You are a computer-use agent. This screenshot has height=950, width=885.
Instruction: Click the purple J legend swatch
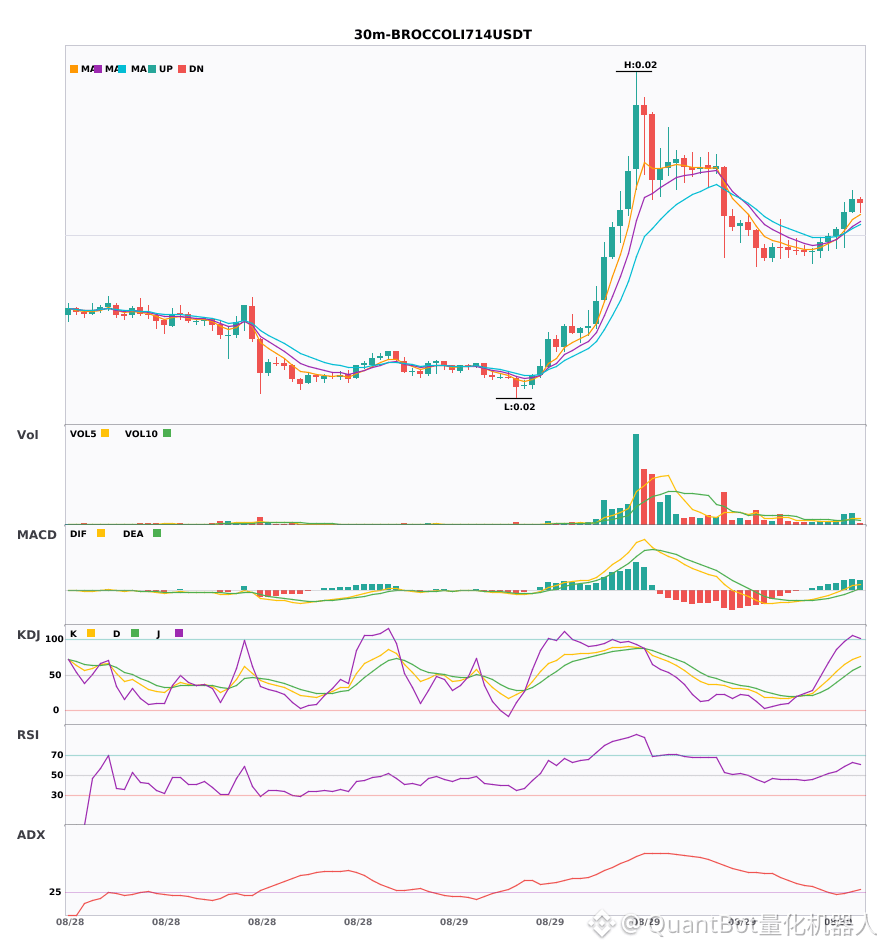coord(179,633)
